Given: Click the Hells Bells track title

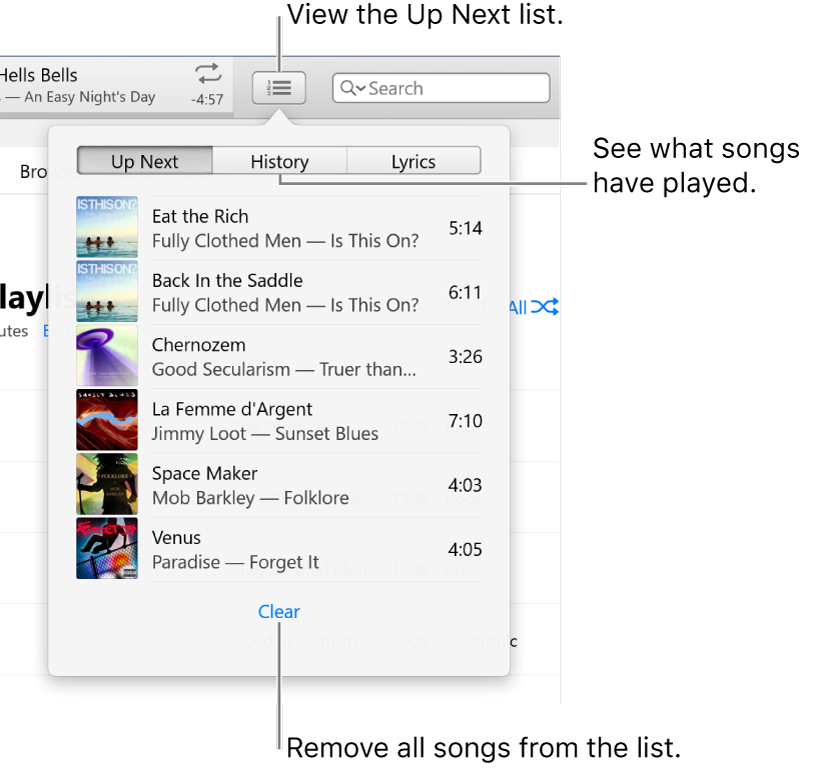Looking at the screenshot, I should pos(38,75).
